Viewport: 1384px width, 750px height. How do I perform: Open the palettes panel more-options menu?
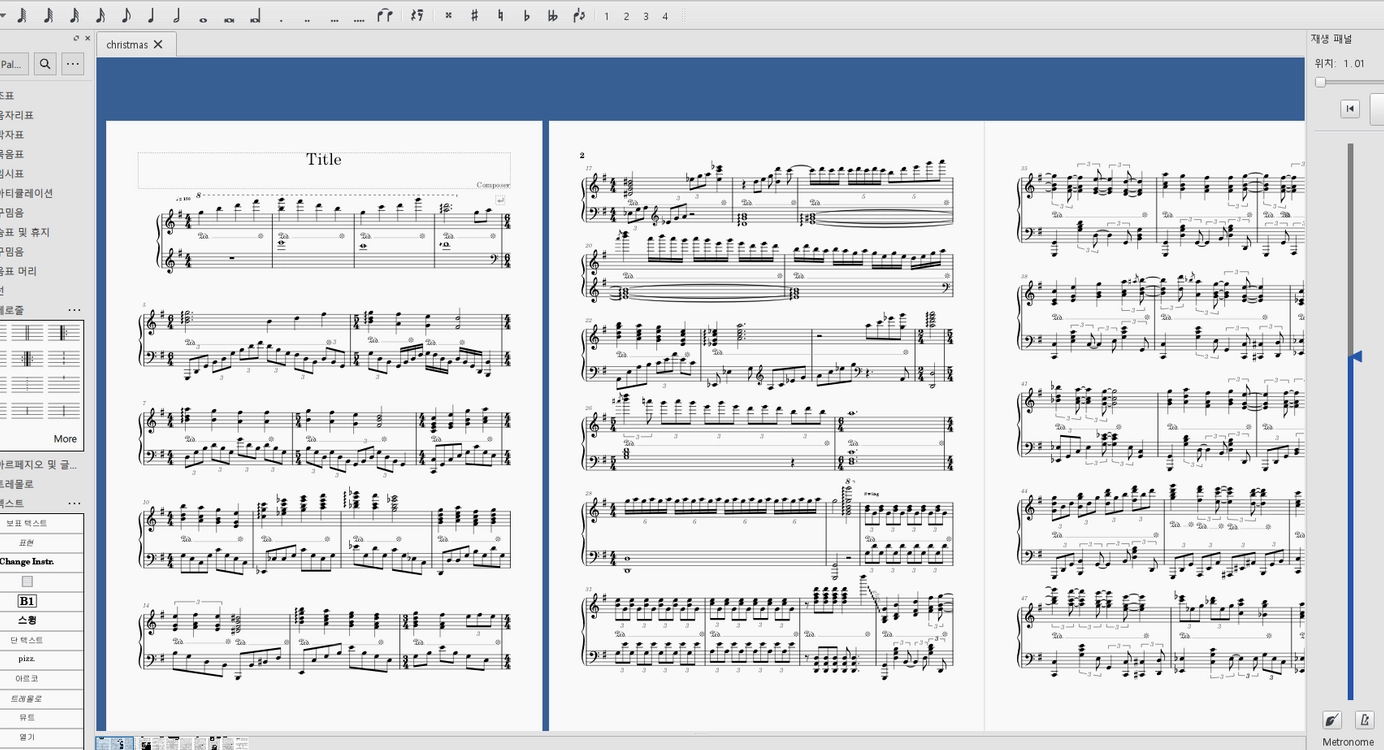(x=73, y=64)
